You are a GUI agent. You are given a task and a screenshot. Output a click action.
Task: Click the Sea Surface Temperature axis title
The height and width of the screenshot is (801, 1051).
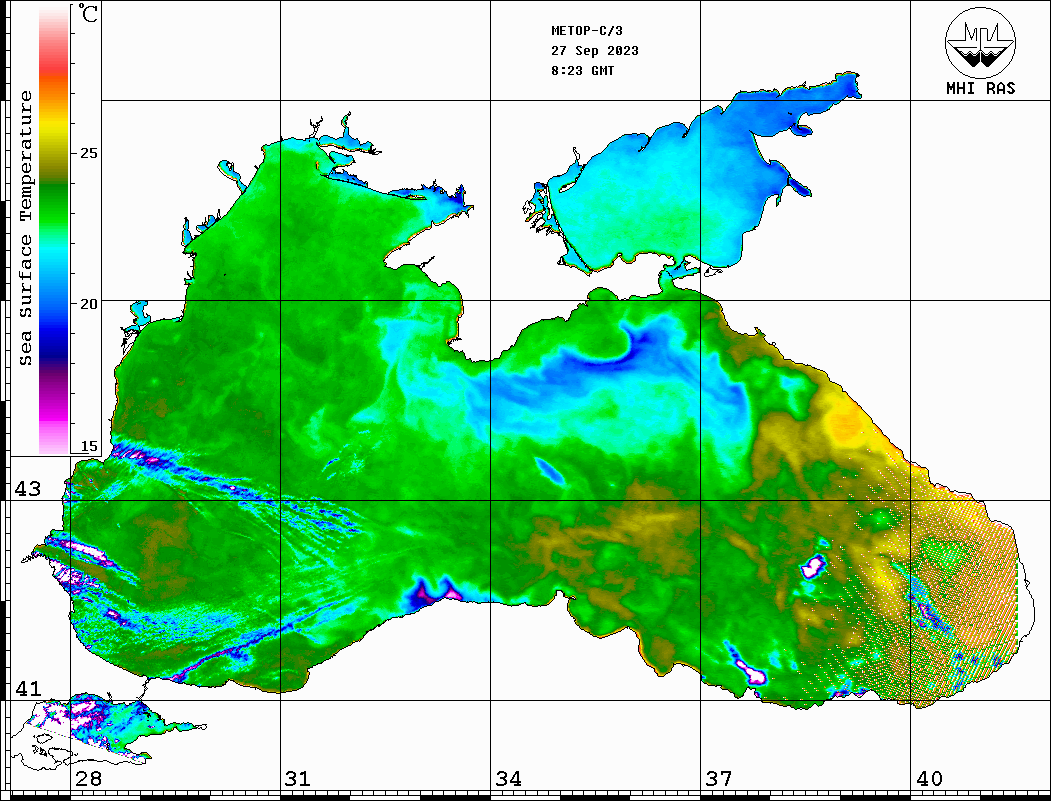(25, 228)
